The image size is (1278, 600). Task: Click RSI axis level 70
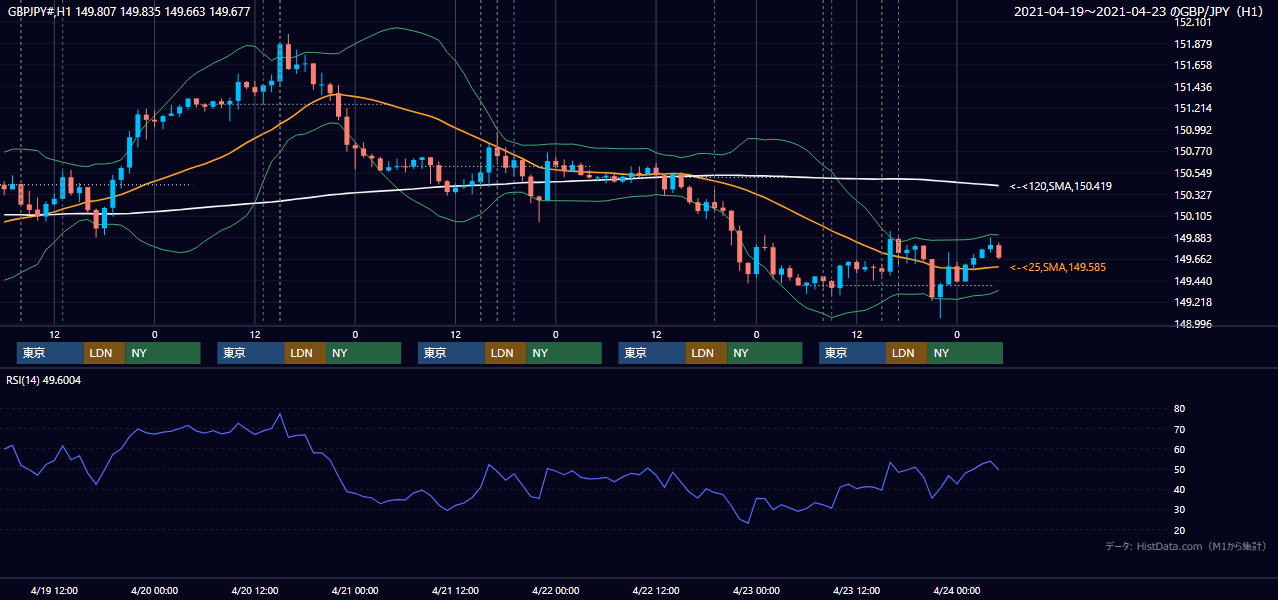click(x=1180, y=429)
